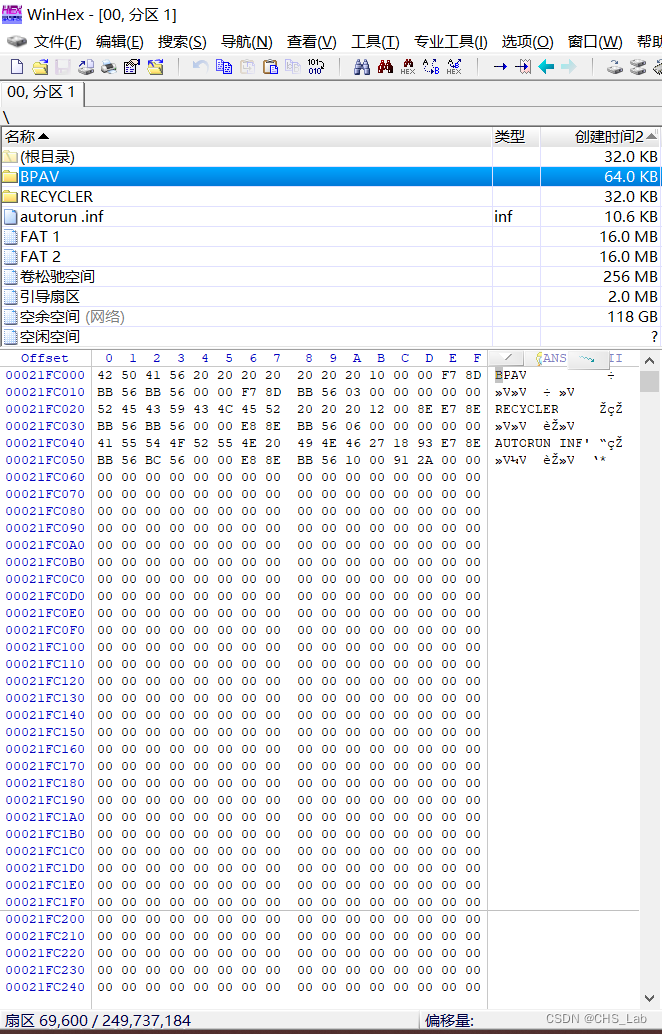Image resolution: width=662 pixels, height=1034 pixels.
Task: Click offset 00021FC200 in the hex view
Action: (x=45, y=919)
